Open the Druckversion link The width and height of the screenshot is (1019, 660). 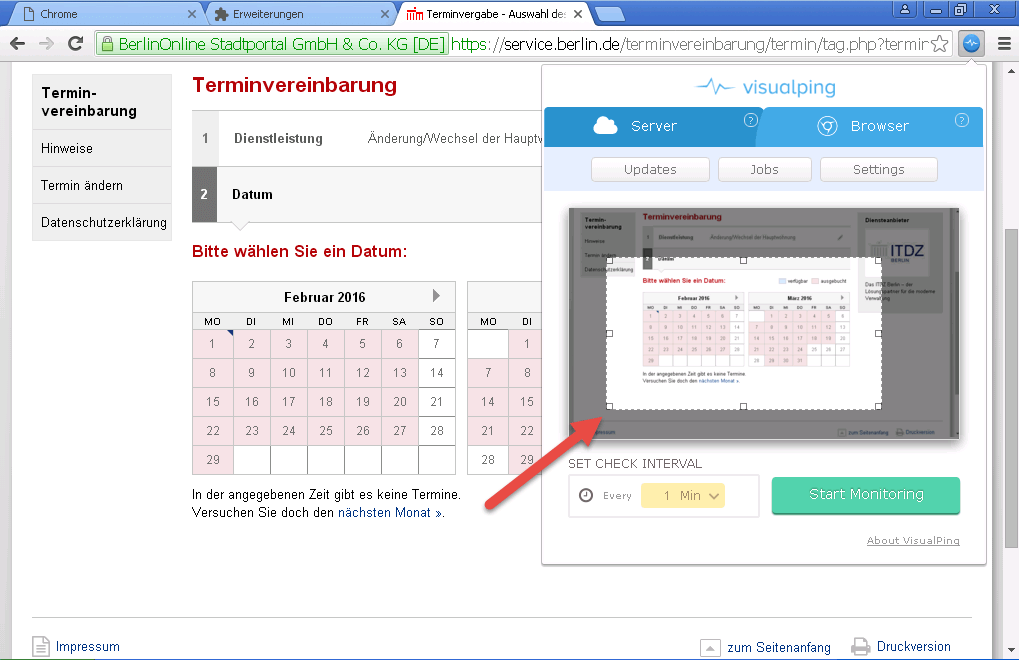pyautogui.click(x=913, y=646)
